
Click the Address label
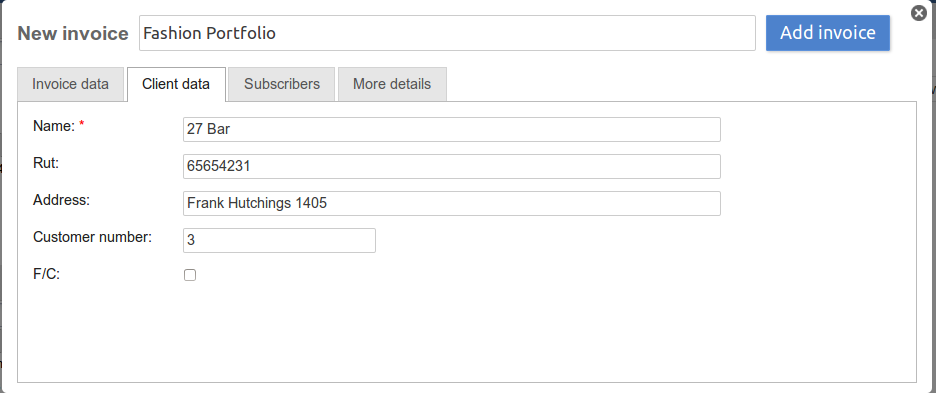click(x=61, y=200)
